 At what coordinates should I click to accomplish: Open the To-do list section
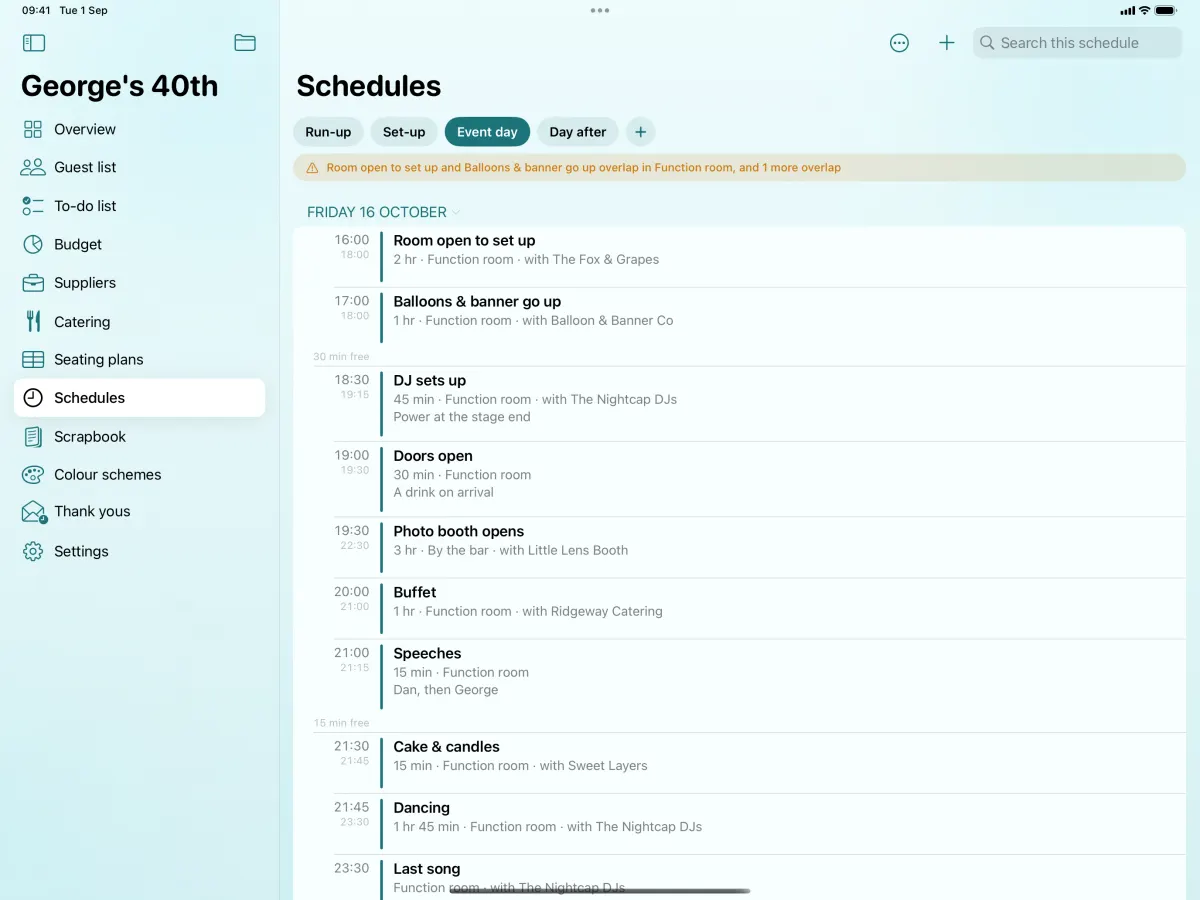140,206
